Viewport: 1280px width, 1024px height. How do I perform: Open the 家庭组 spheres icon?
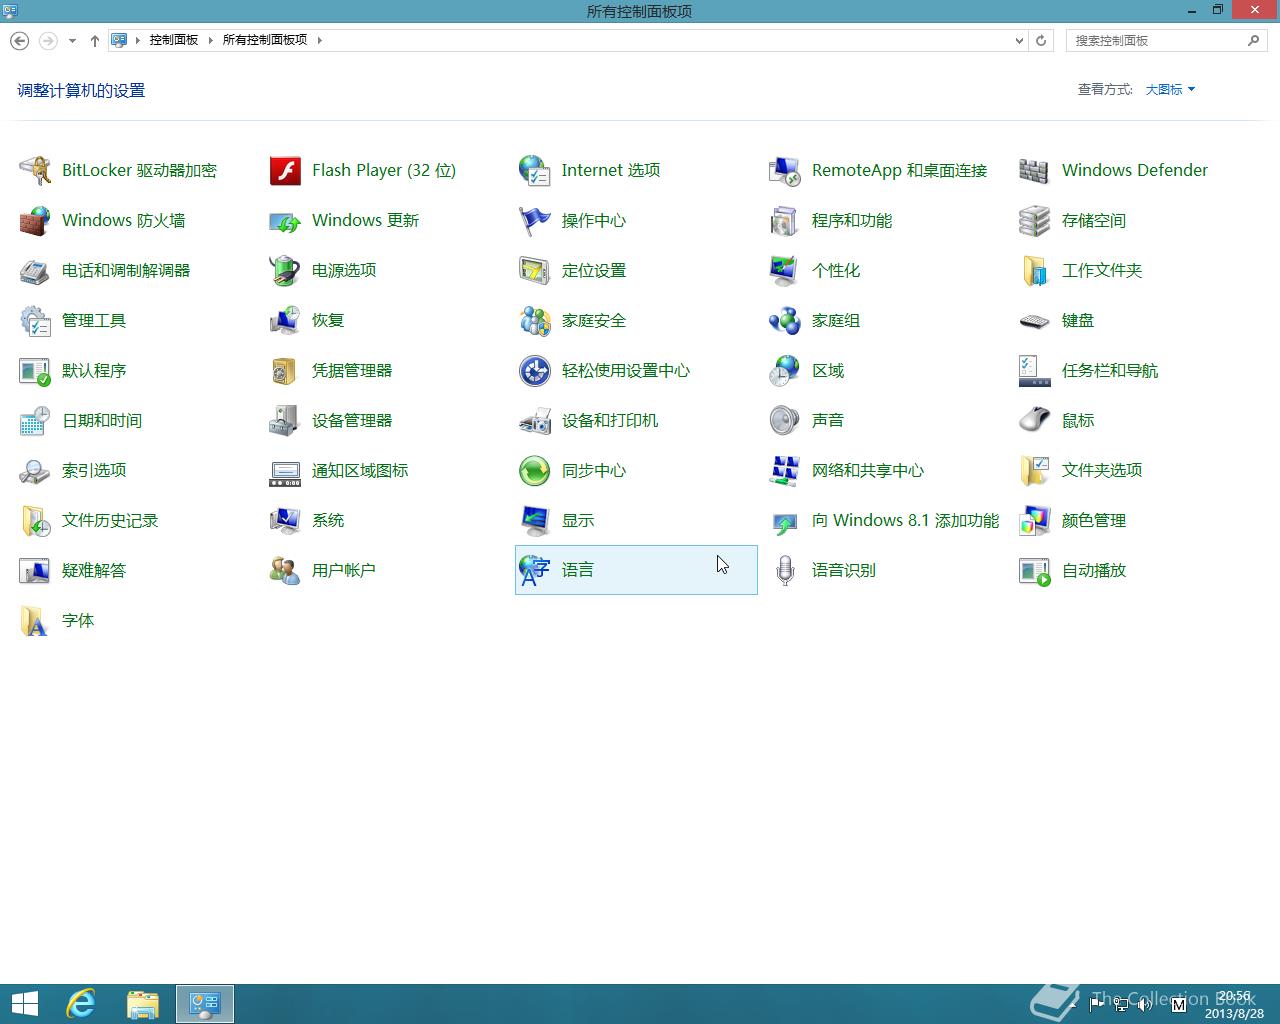coord(785,320)
